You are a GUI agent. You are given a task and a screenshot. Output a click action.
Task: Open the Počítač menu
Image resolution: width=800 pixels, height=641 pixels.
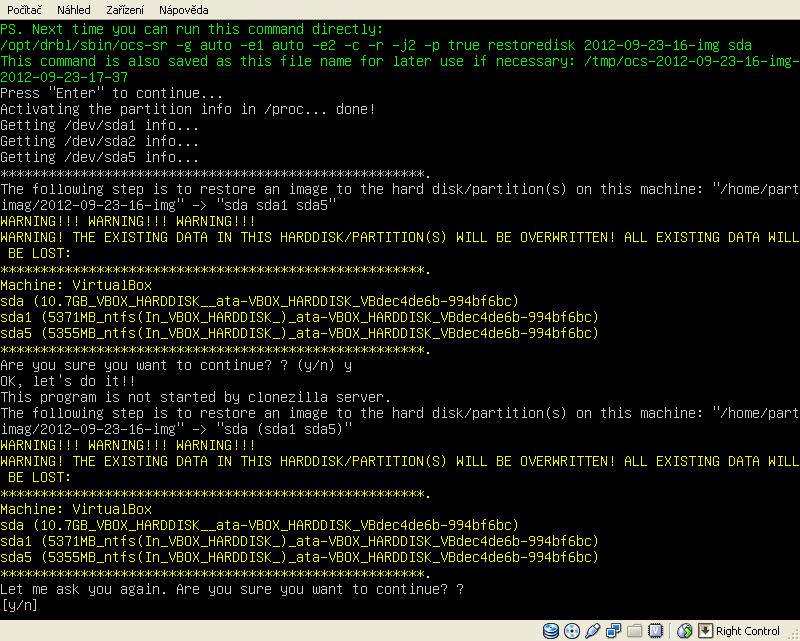pos(25,9)
